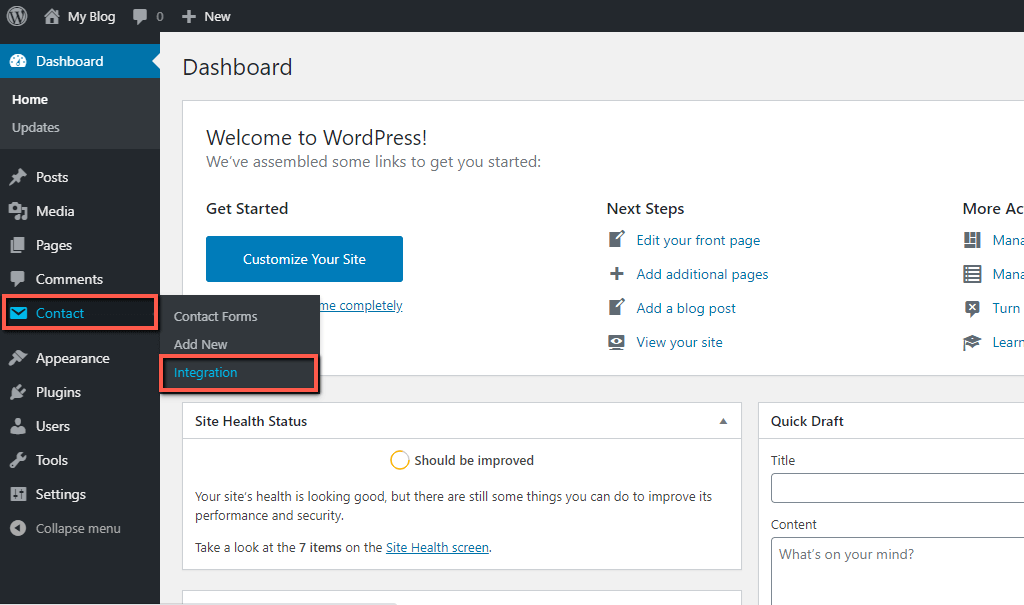Click the comments bubble icon in admin bar
The height and width of the screenshot is (605, 1024).
140,16
